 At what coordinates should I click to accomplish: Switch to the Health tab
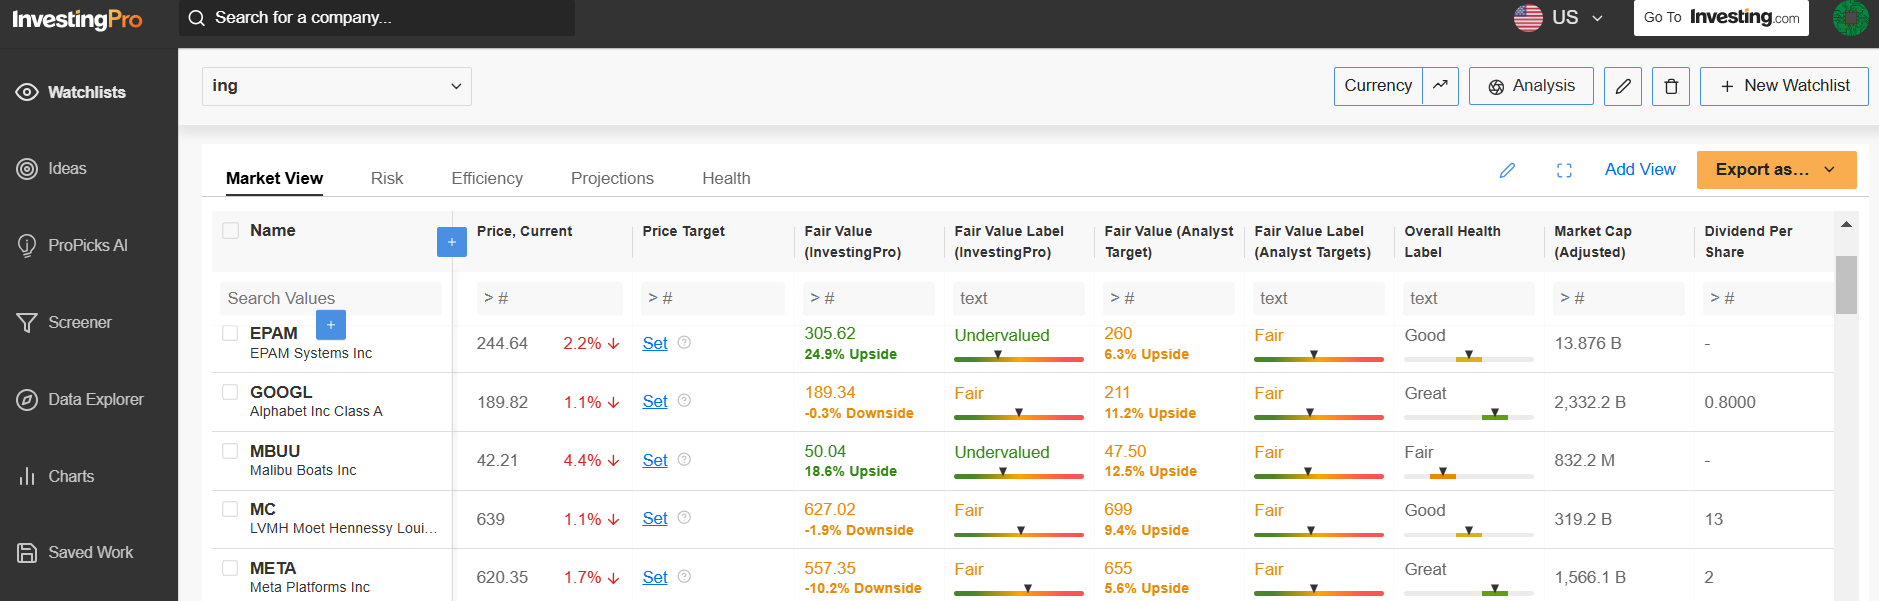tap(726, 178)
